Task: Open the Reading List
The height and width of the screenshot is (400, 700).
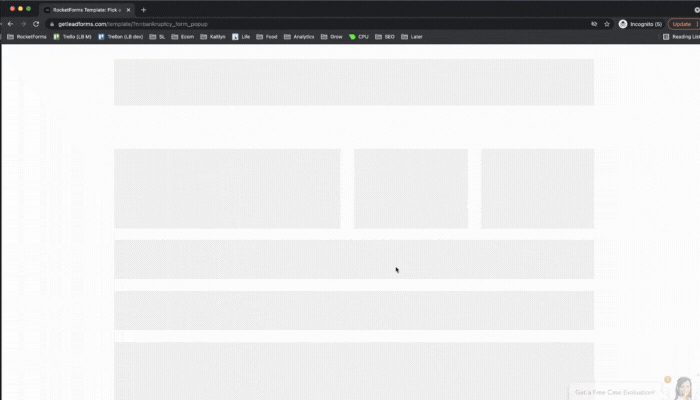Action: pyautogui.click(x=680, y=36)
